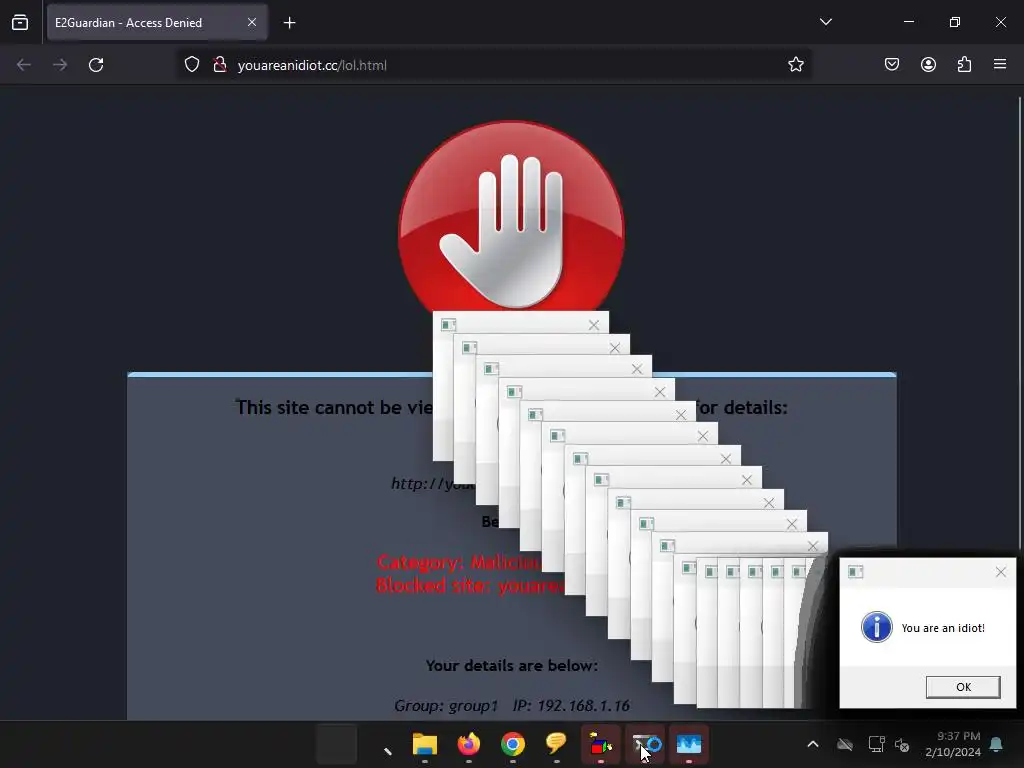Open Google Chrome from the taskbar

[x=513, y=744]
